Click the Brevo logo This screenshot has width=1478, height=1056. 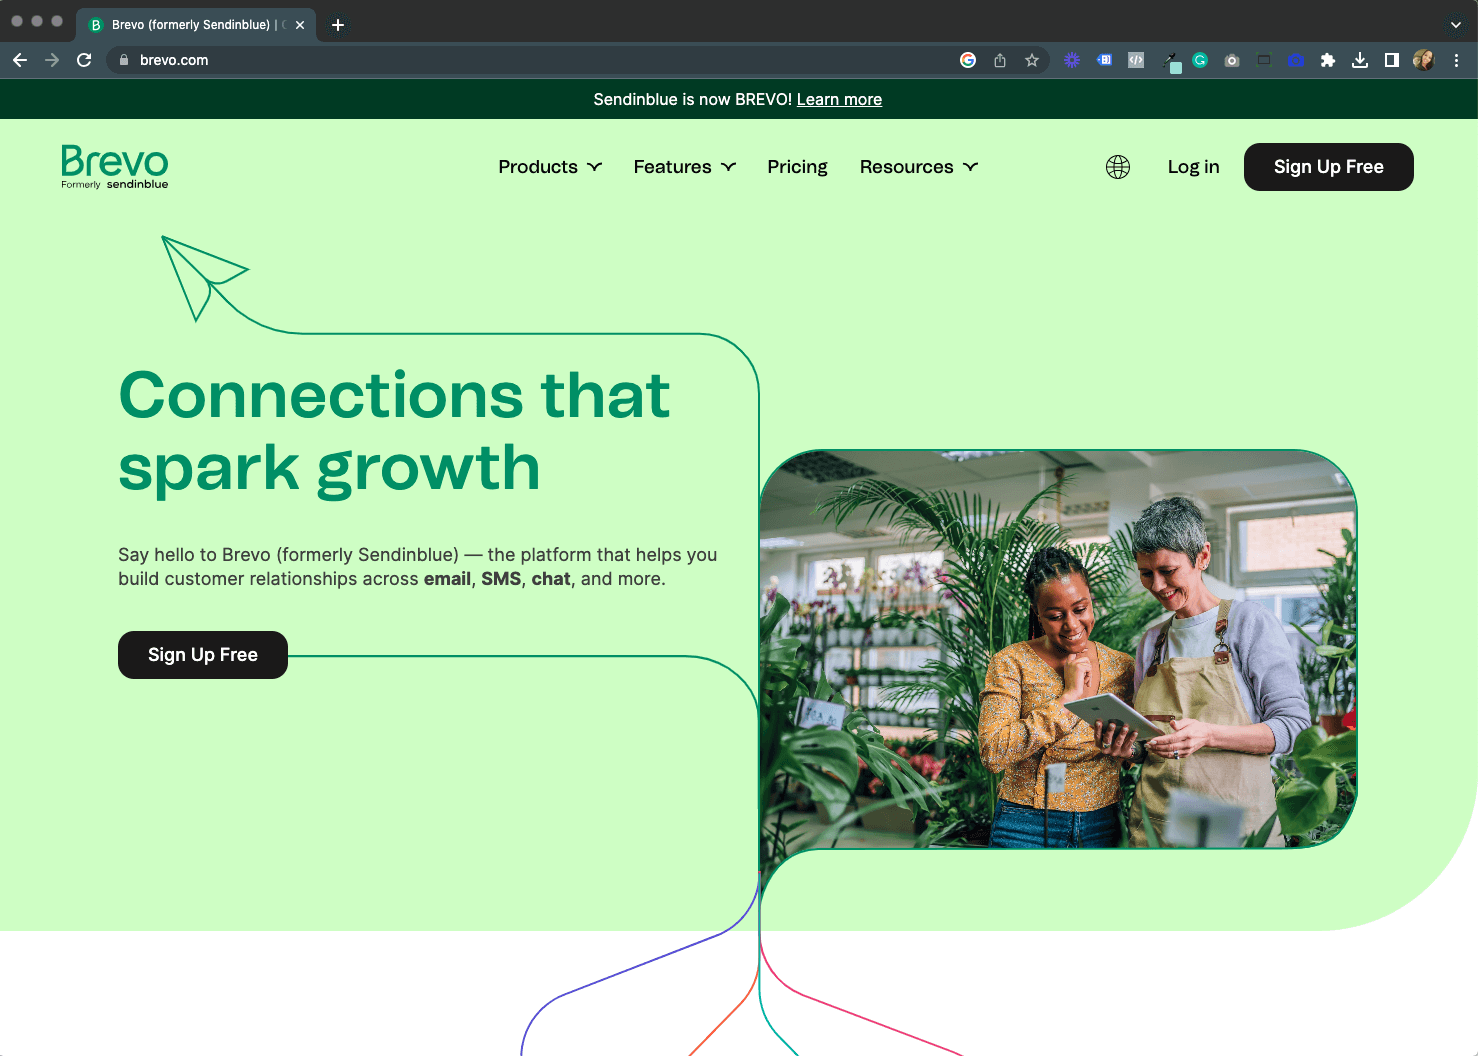tap(114, 166)
